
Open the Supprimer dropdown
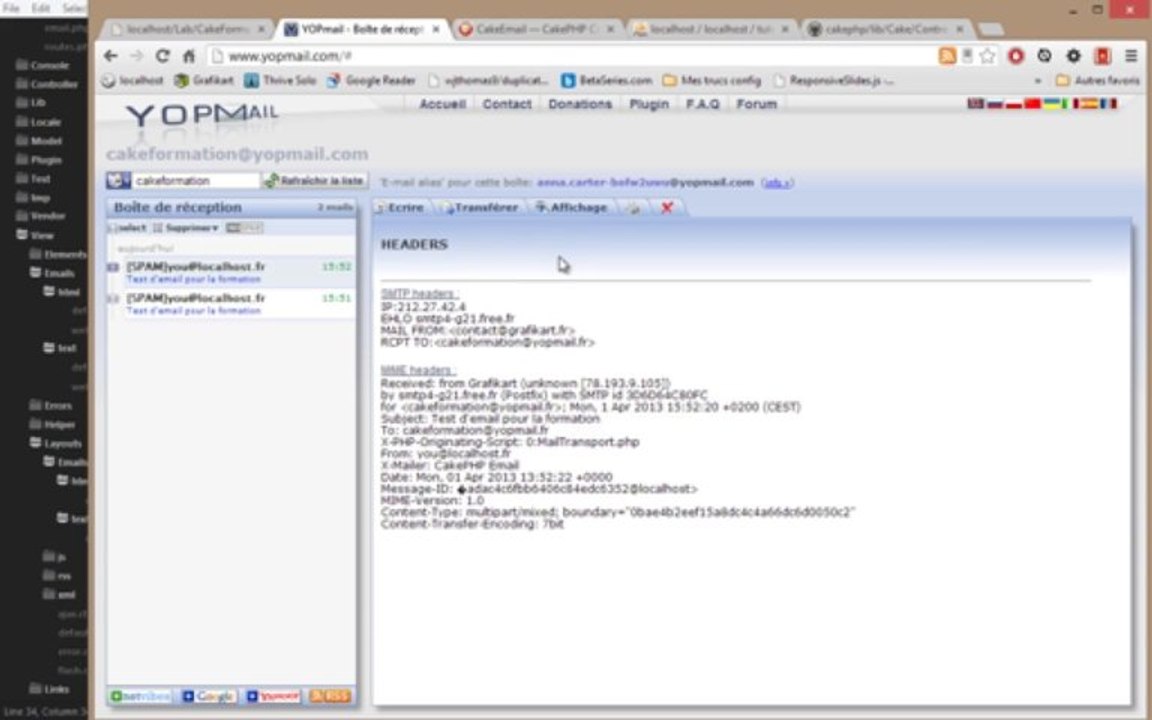point(187,228)
